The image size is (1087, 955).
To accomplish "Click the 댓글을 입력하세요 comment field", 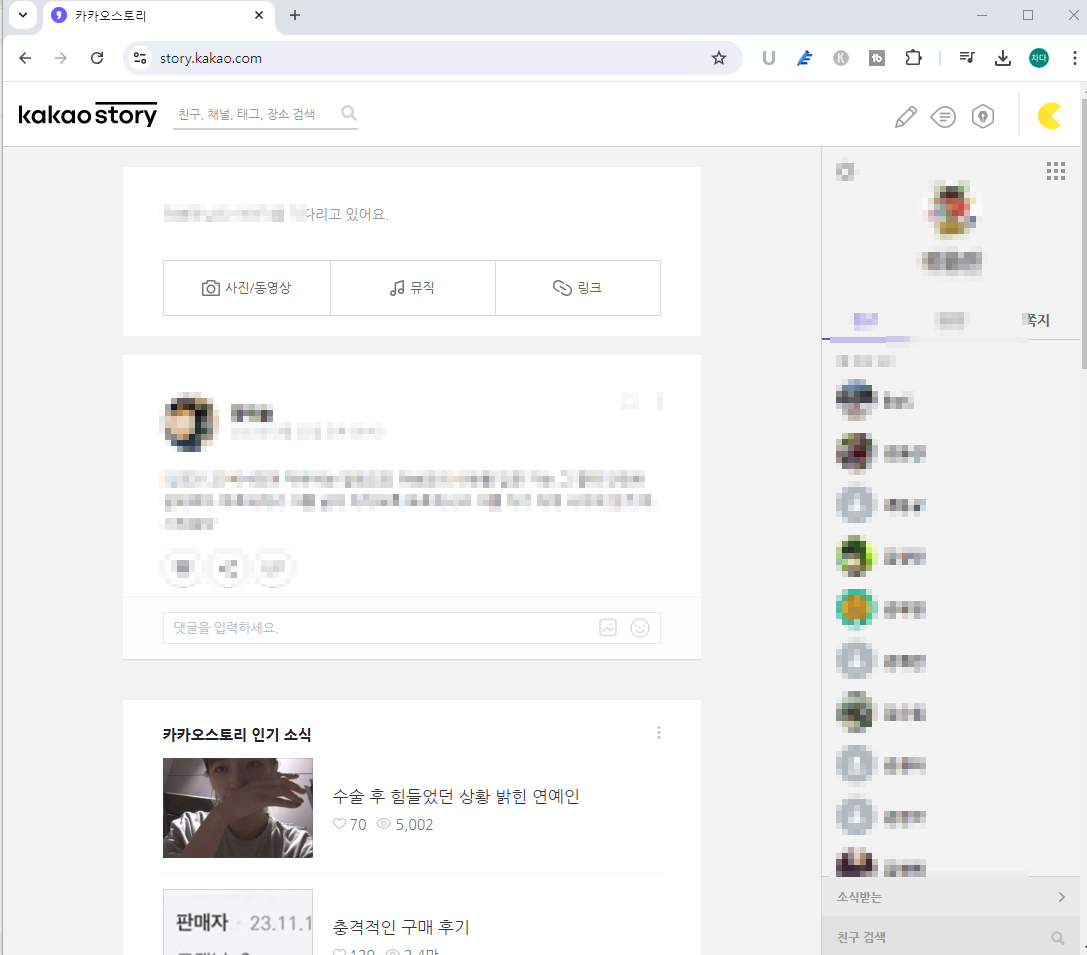I will point(380,627).
